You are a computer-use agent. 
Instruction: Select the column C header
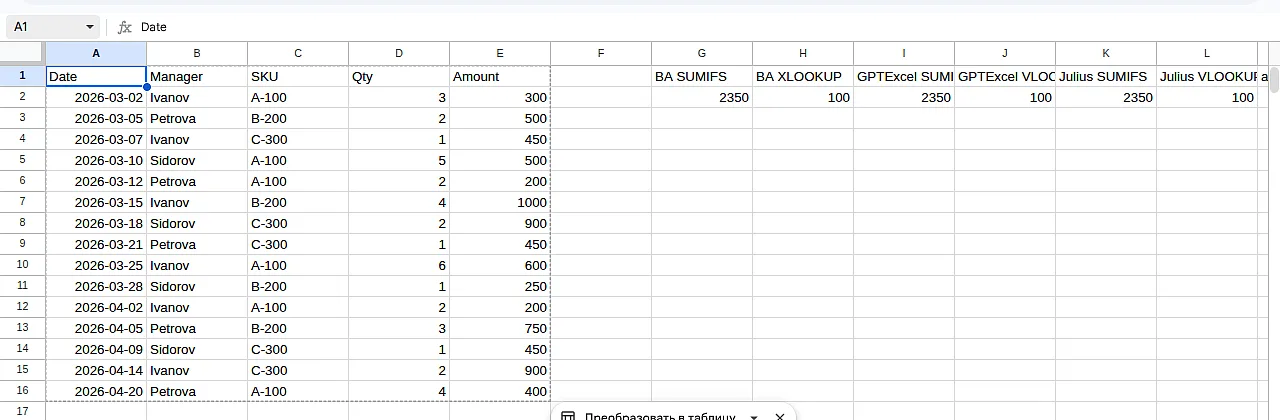pyautogui.click(x=298, y=53)
